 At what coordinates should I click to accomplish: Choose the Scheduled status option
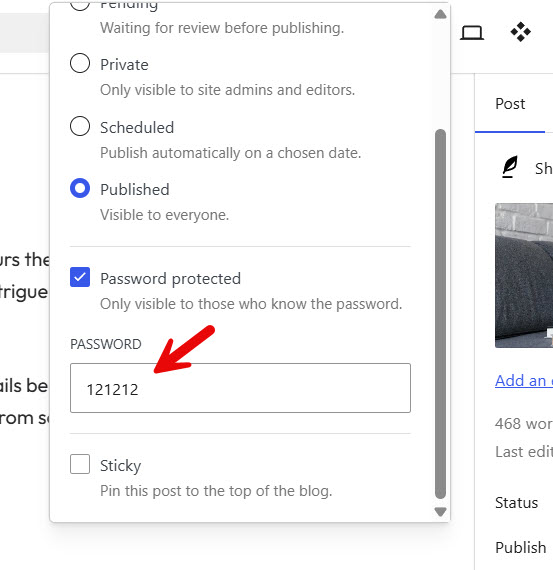click(80, 126)
